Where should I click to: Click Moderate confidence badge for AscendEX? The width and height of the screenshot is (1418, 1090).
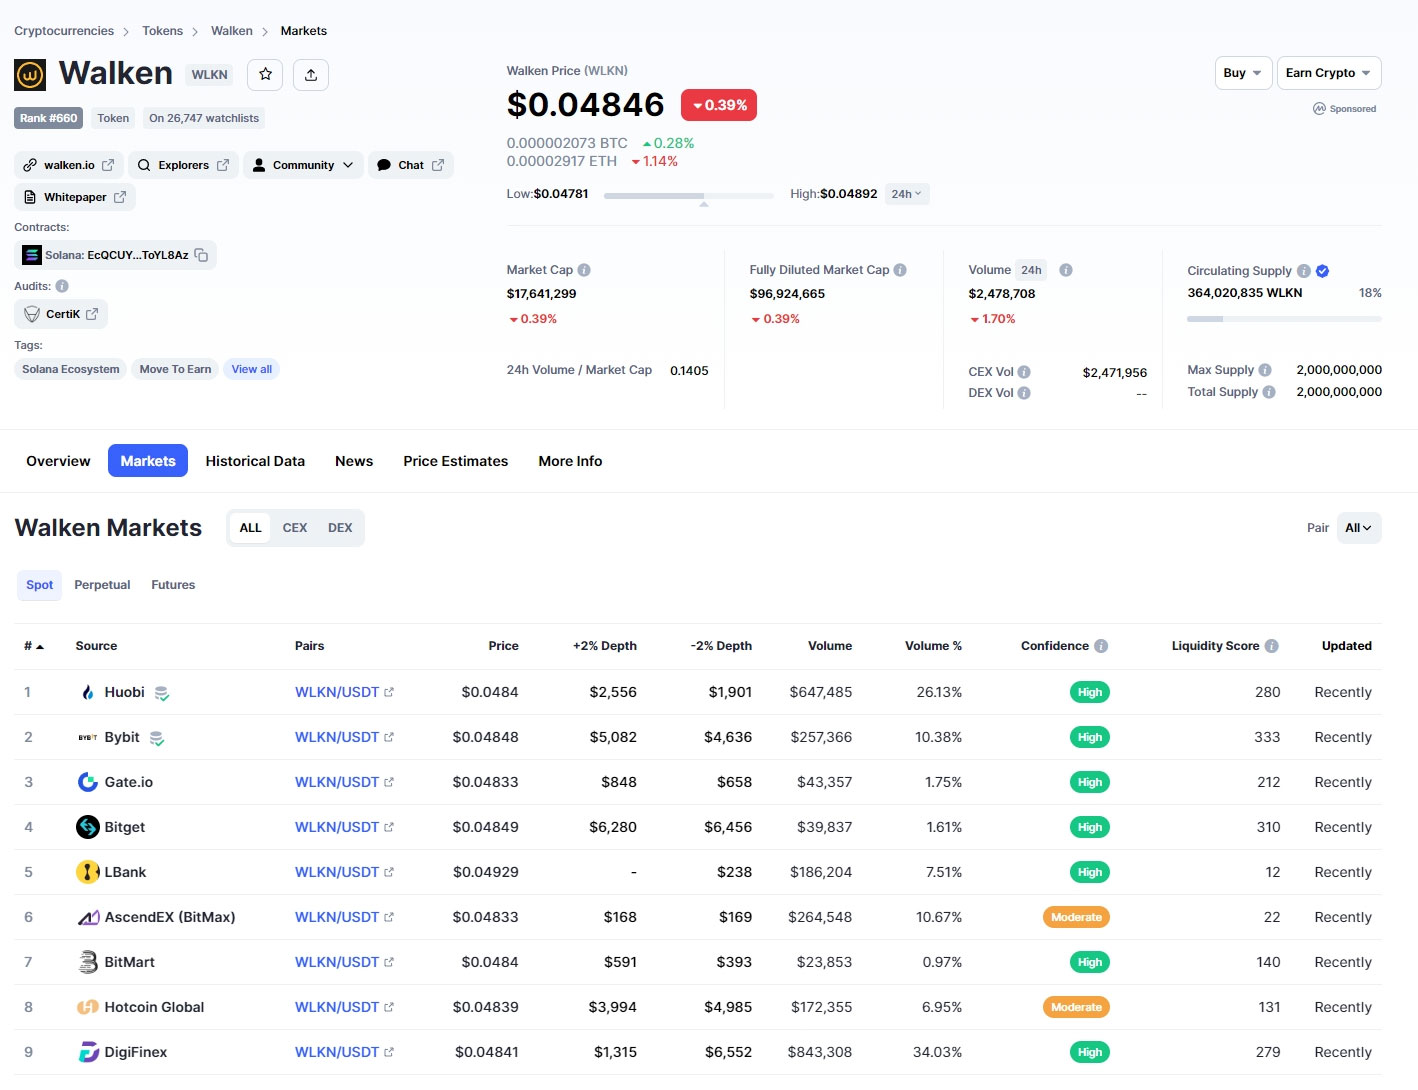tap(1076, 917)
